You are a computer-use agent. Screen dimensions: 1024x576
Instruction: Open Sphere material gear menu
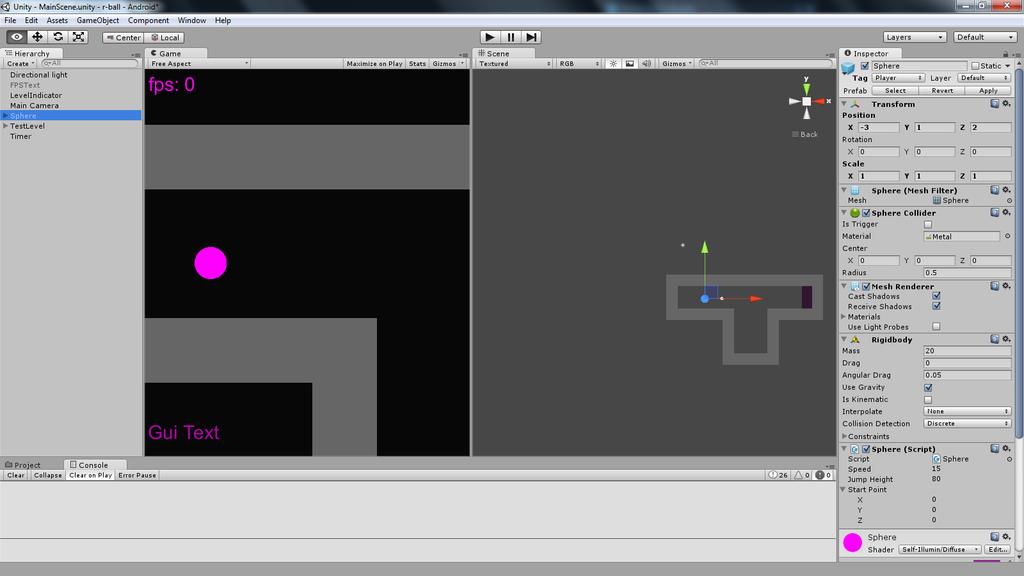pyautogui.click(x=1006, y=537)
